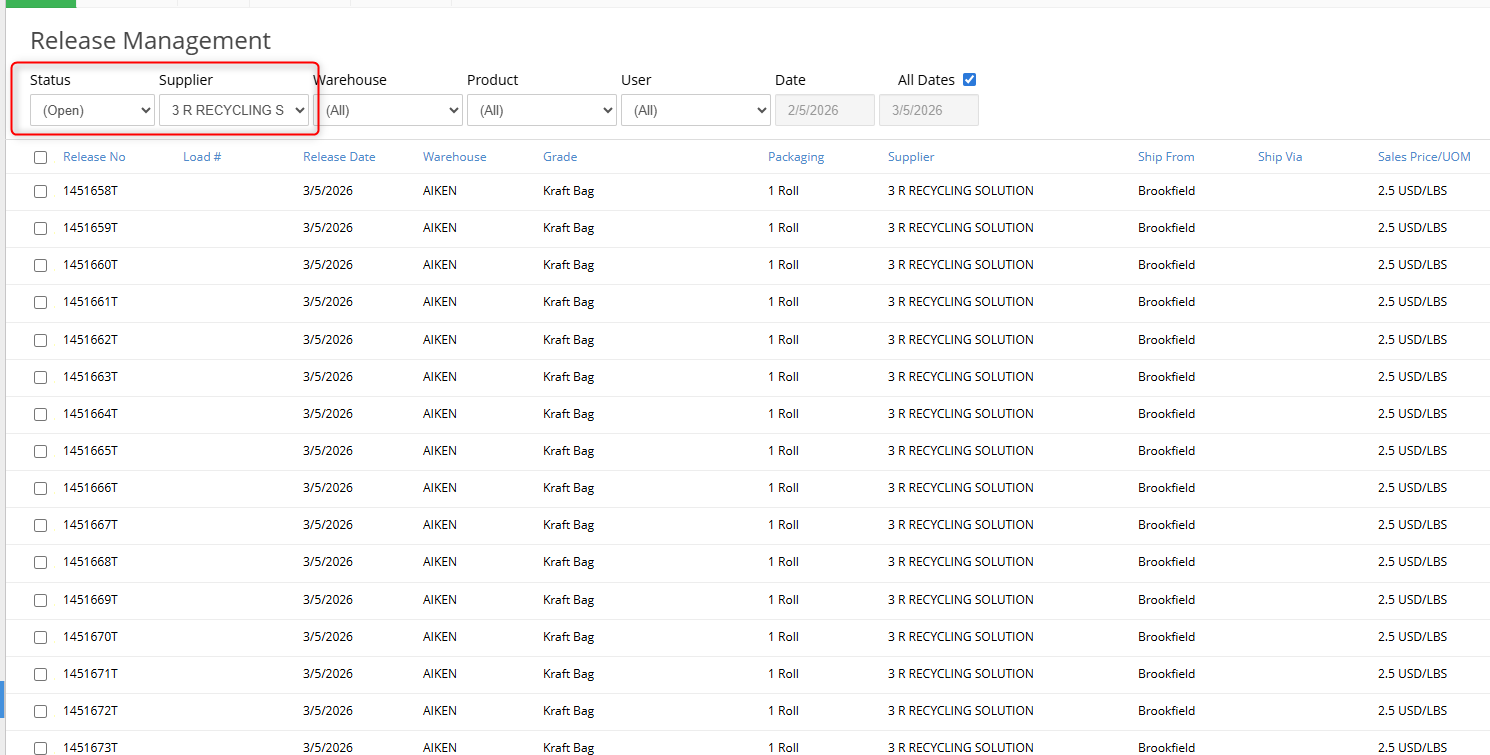Select the checkbox for release 1451658T
The height and width of the screenshot is (755, 1490).
point(40,191)
